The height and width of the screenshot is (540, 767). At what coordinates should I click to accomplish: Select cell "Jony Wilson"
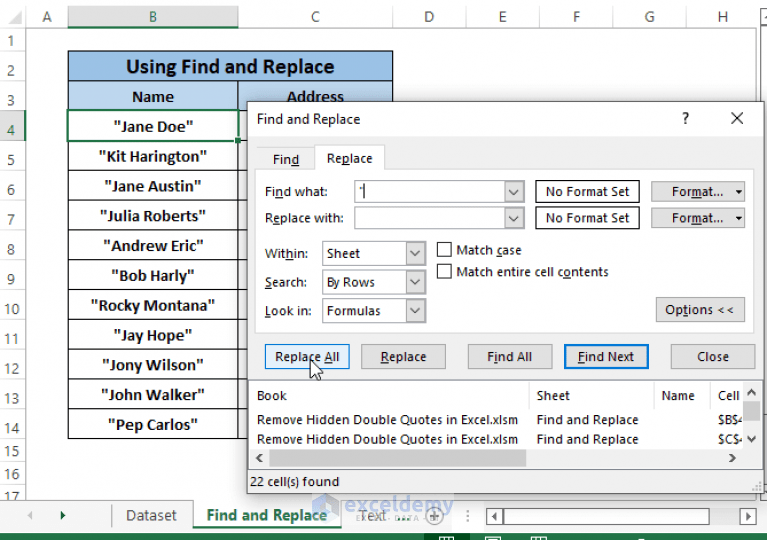point(153,365)
